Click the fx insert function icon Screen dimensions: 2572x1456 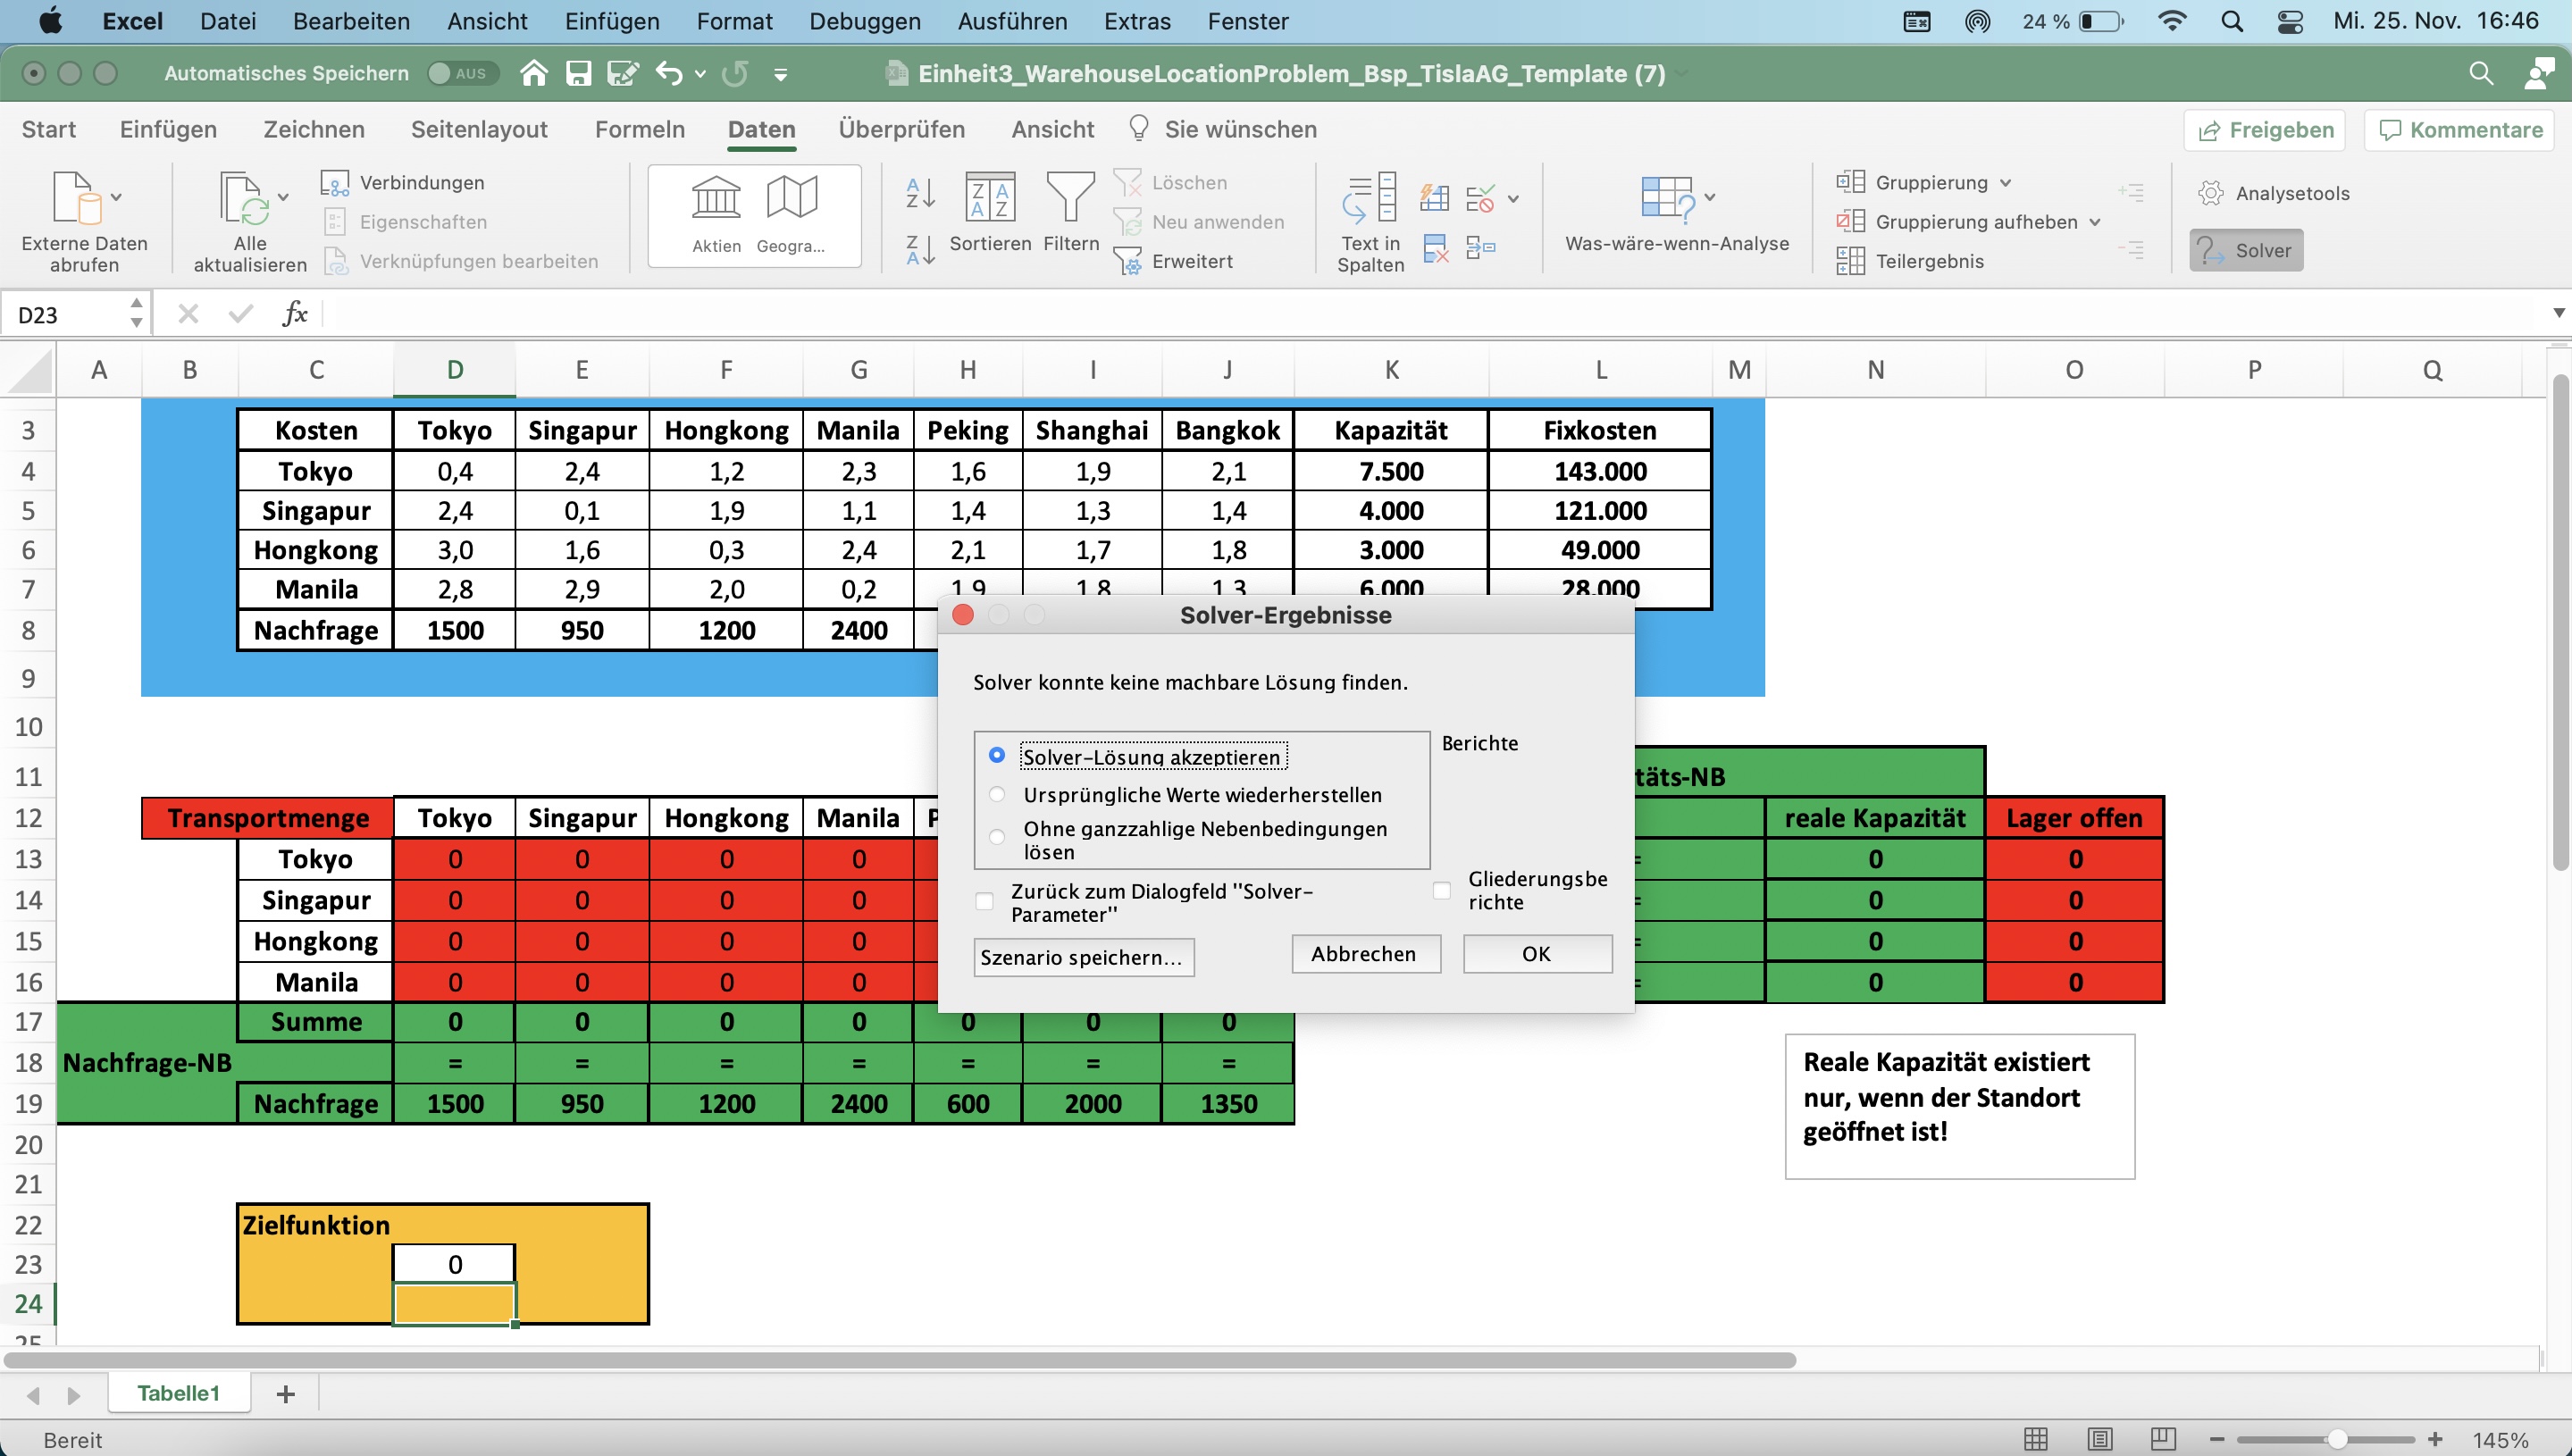pyautogui.click(x=294, y=314)
